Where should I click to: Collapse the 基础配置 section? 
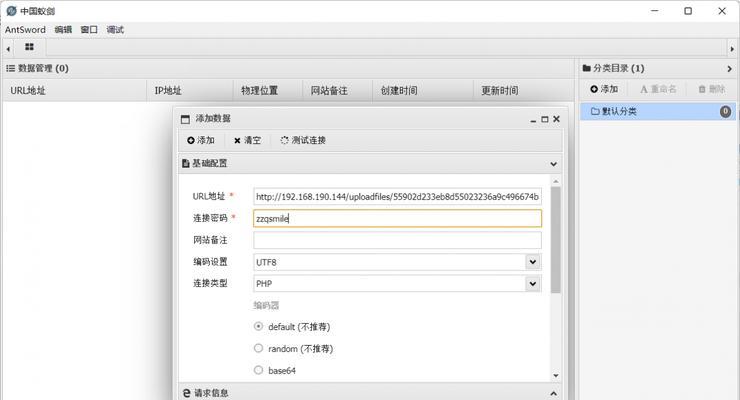pos(554,164)
